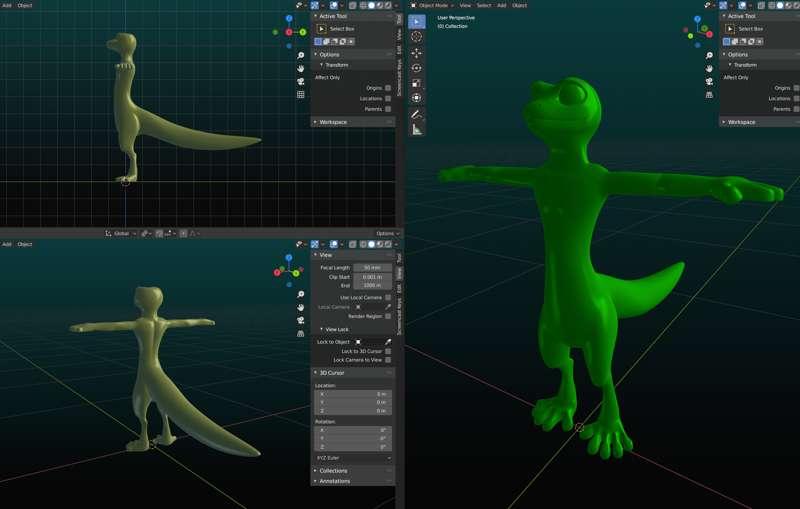The height and width of the screenshot is (509, 800).
Task: Expand the Collections panel
Action: pos(352,471)
